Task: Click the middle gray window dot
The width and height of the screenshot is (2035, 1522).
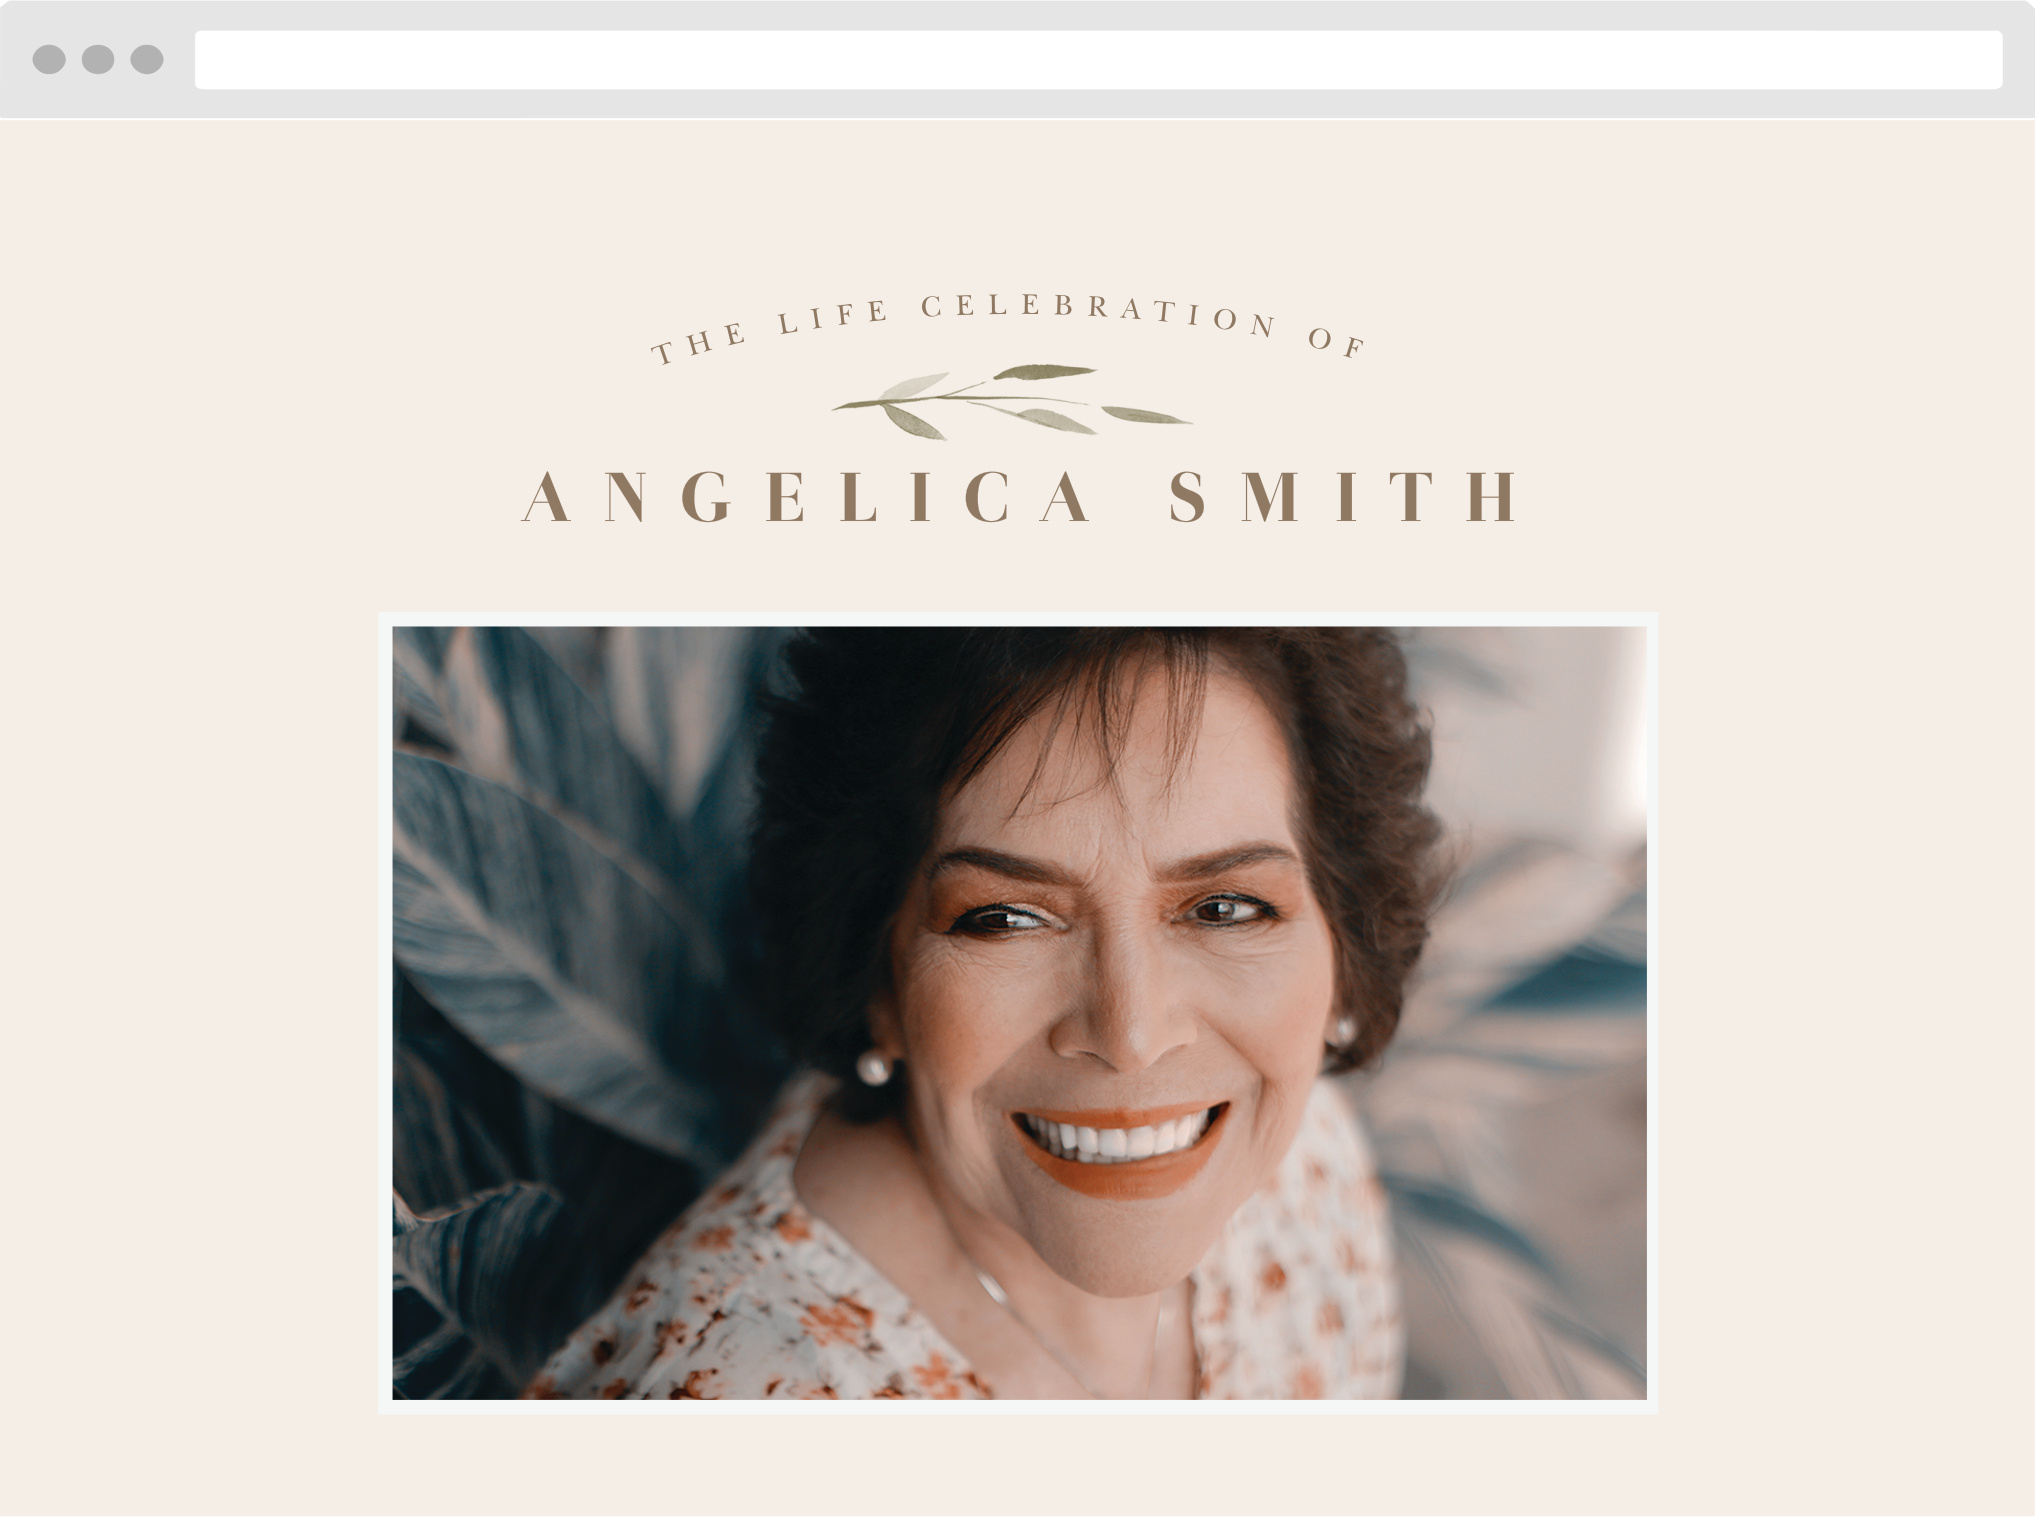Action: (98, 59)
